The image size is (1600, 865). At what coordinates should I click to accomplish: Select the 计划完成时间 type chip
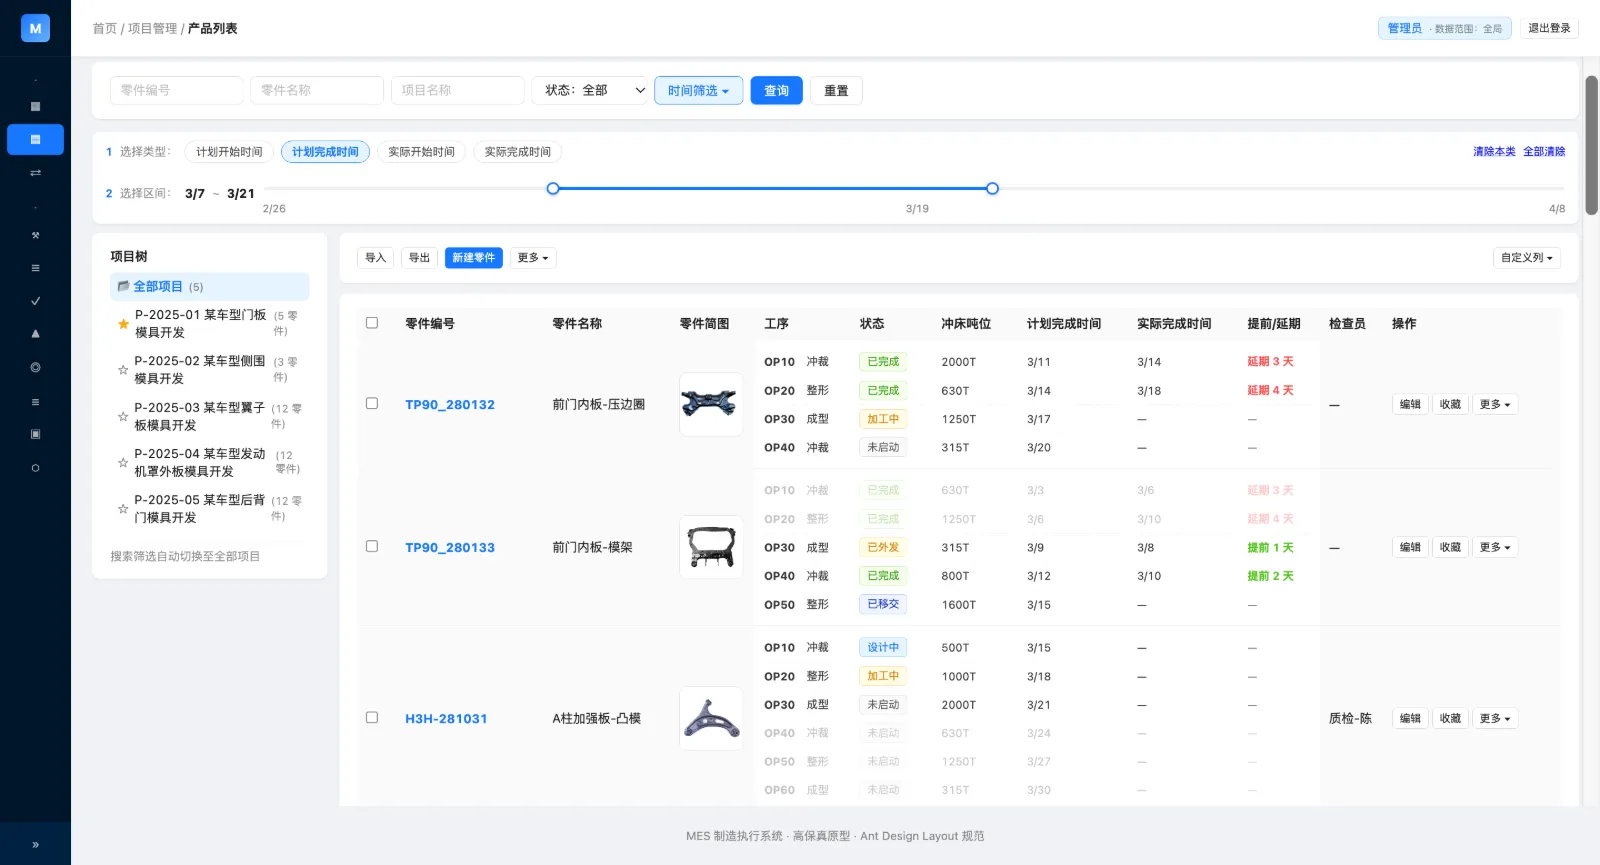pyautogui.click(x=325, y=152)
